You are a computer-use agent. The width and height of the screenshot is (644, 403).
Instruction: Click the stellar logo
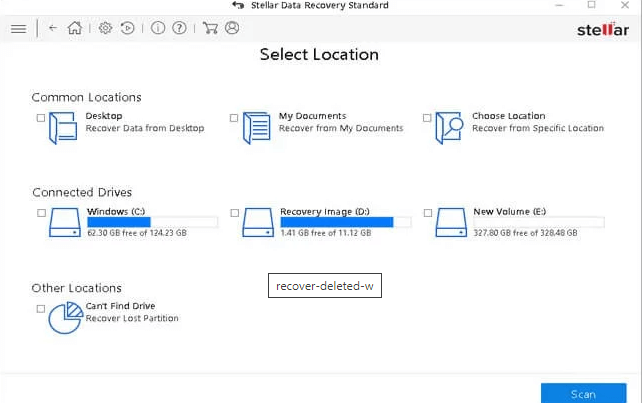pyautogui.click(x=603, y=29)
